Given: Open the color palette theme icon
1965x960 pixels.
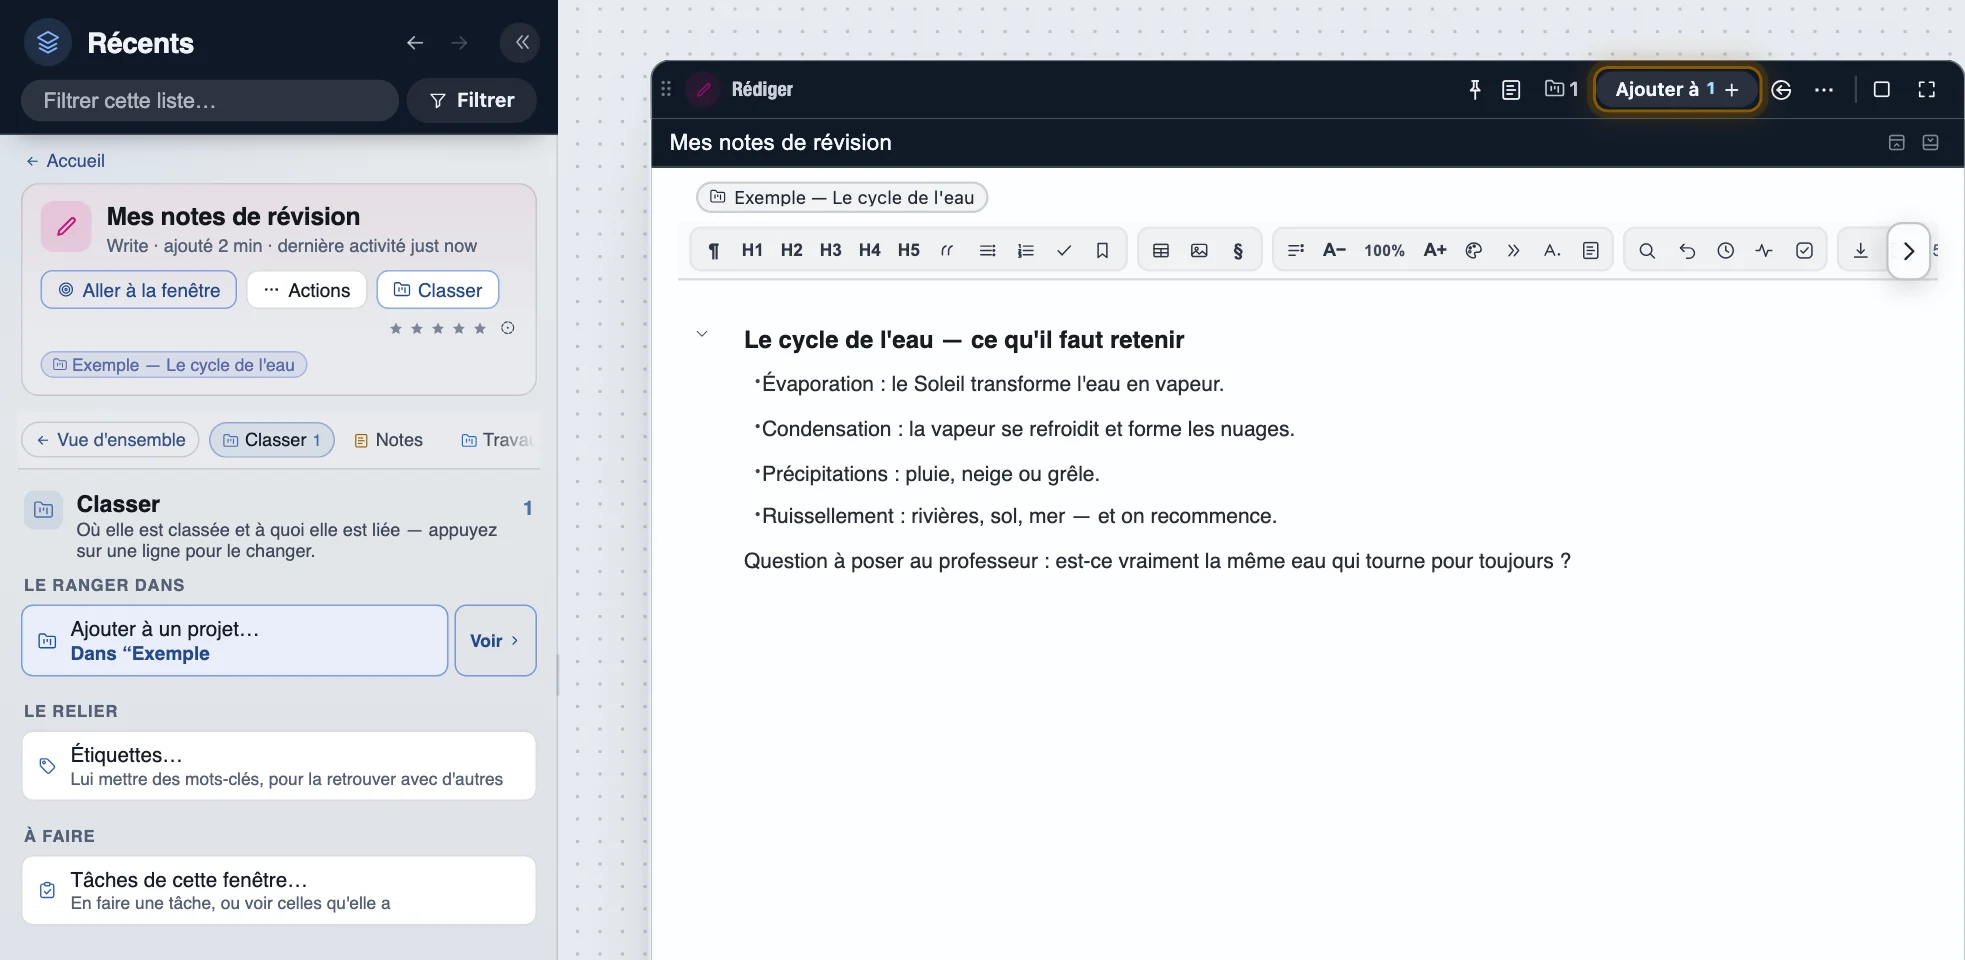Looking at the screenshot, I should tap(1473, 251).
